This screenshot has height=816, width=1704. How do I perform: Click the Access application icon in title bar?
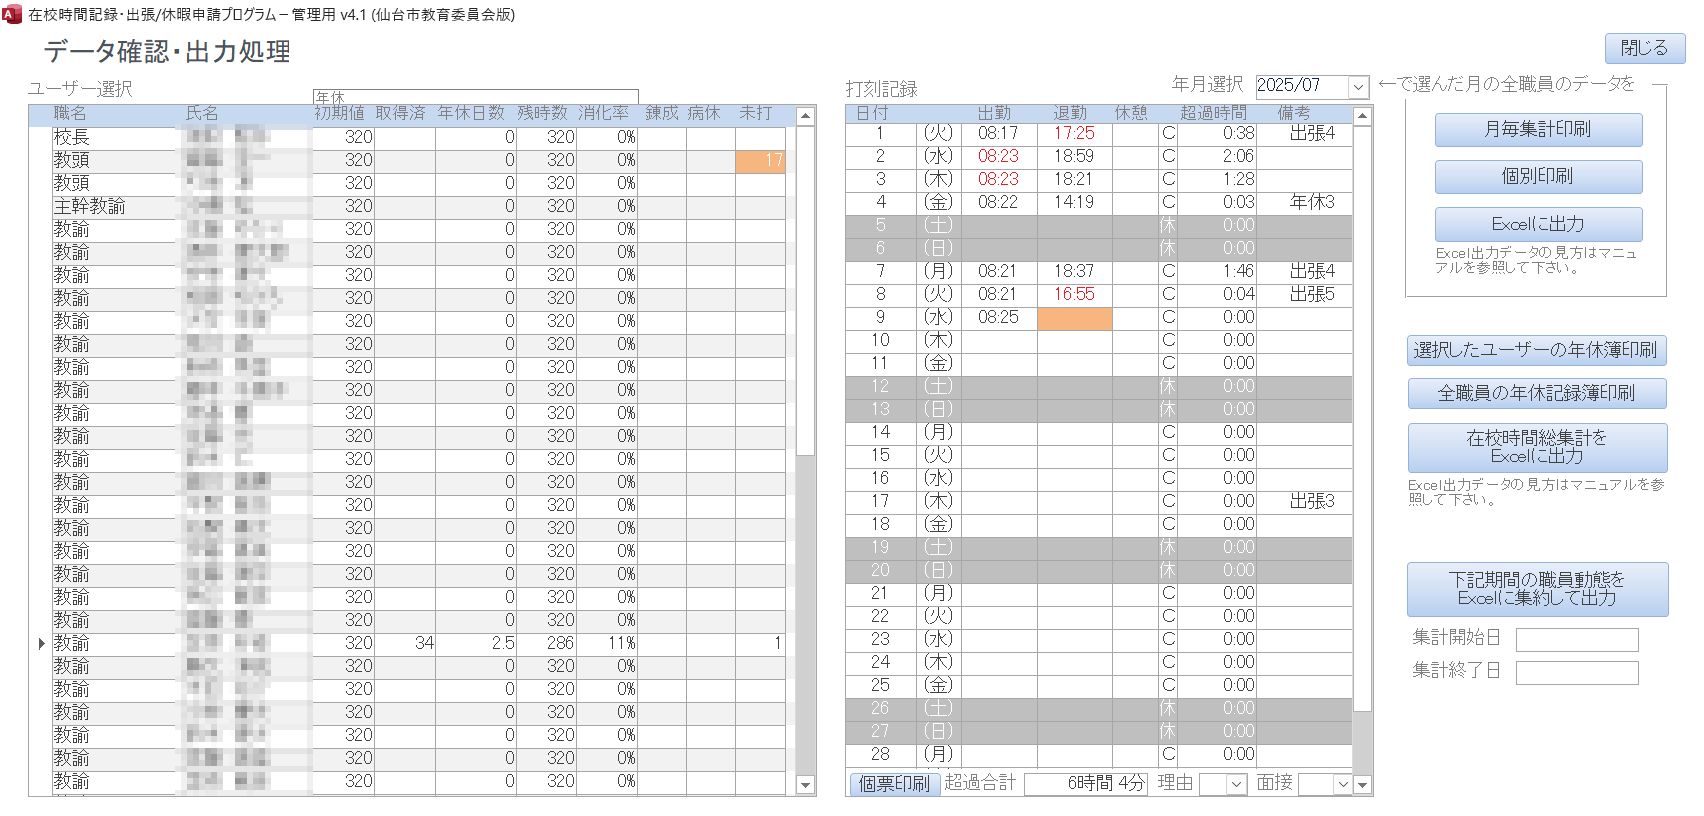[12, 14]
